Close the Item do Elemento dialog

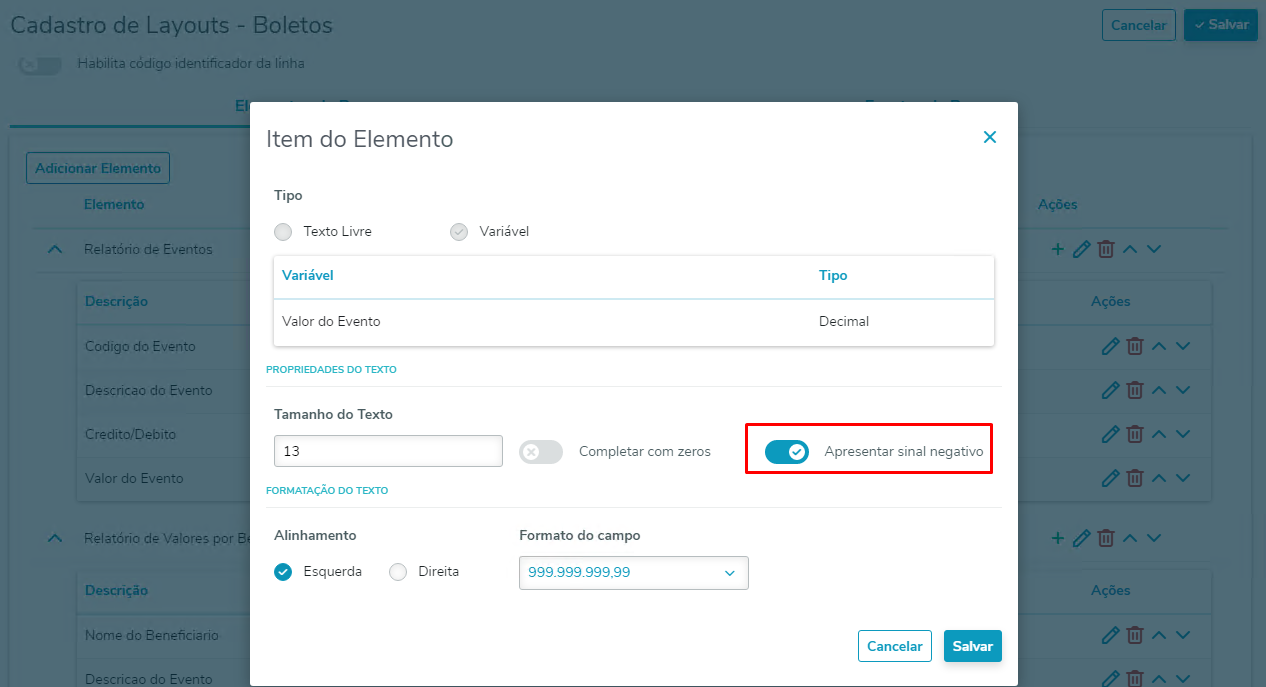pos(990,138)
